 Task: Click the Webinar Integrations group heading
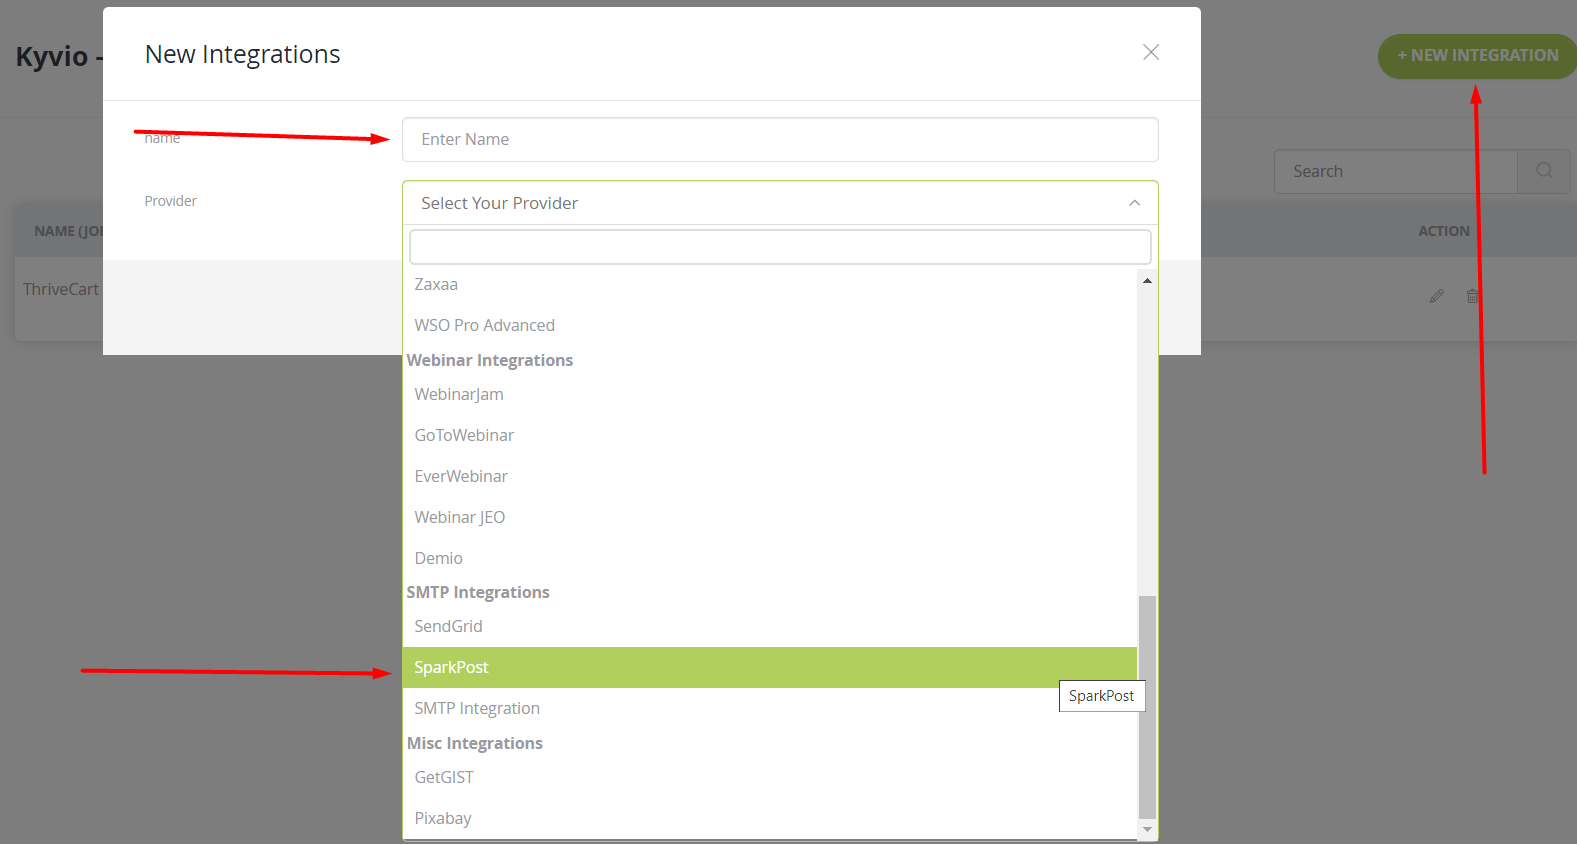pos(490,360)
